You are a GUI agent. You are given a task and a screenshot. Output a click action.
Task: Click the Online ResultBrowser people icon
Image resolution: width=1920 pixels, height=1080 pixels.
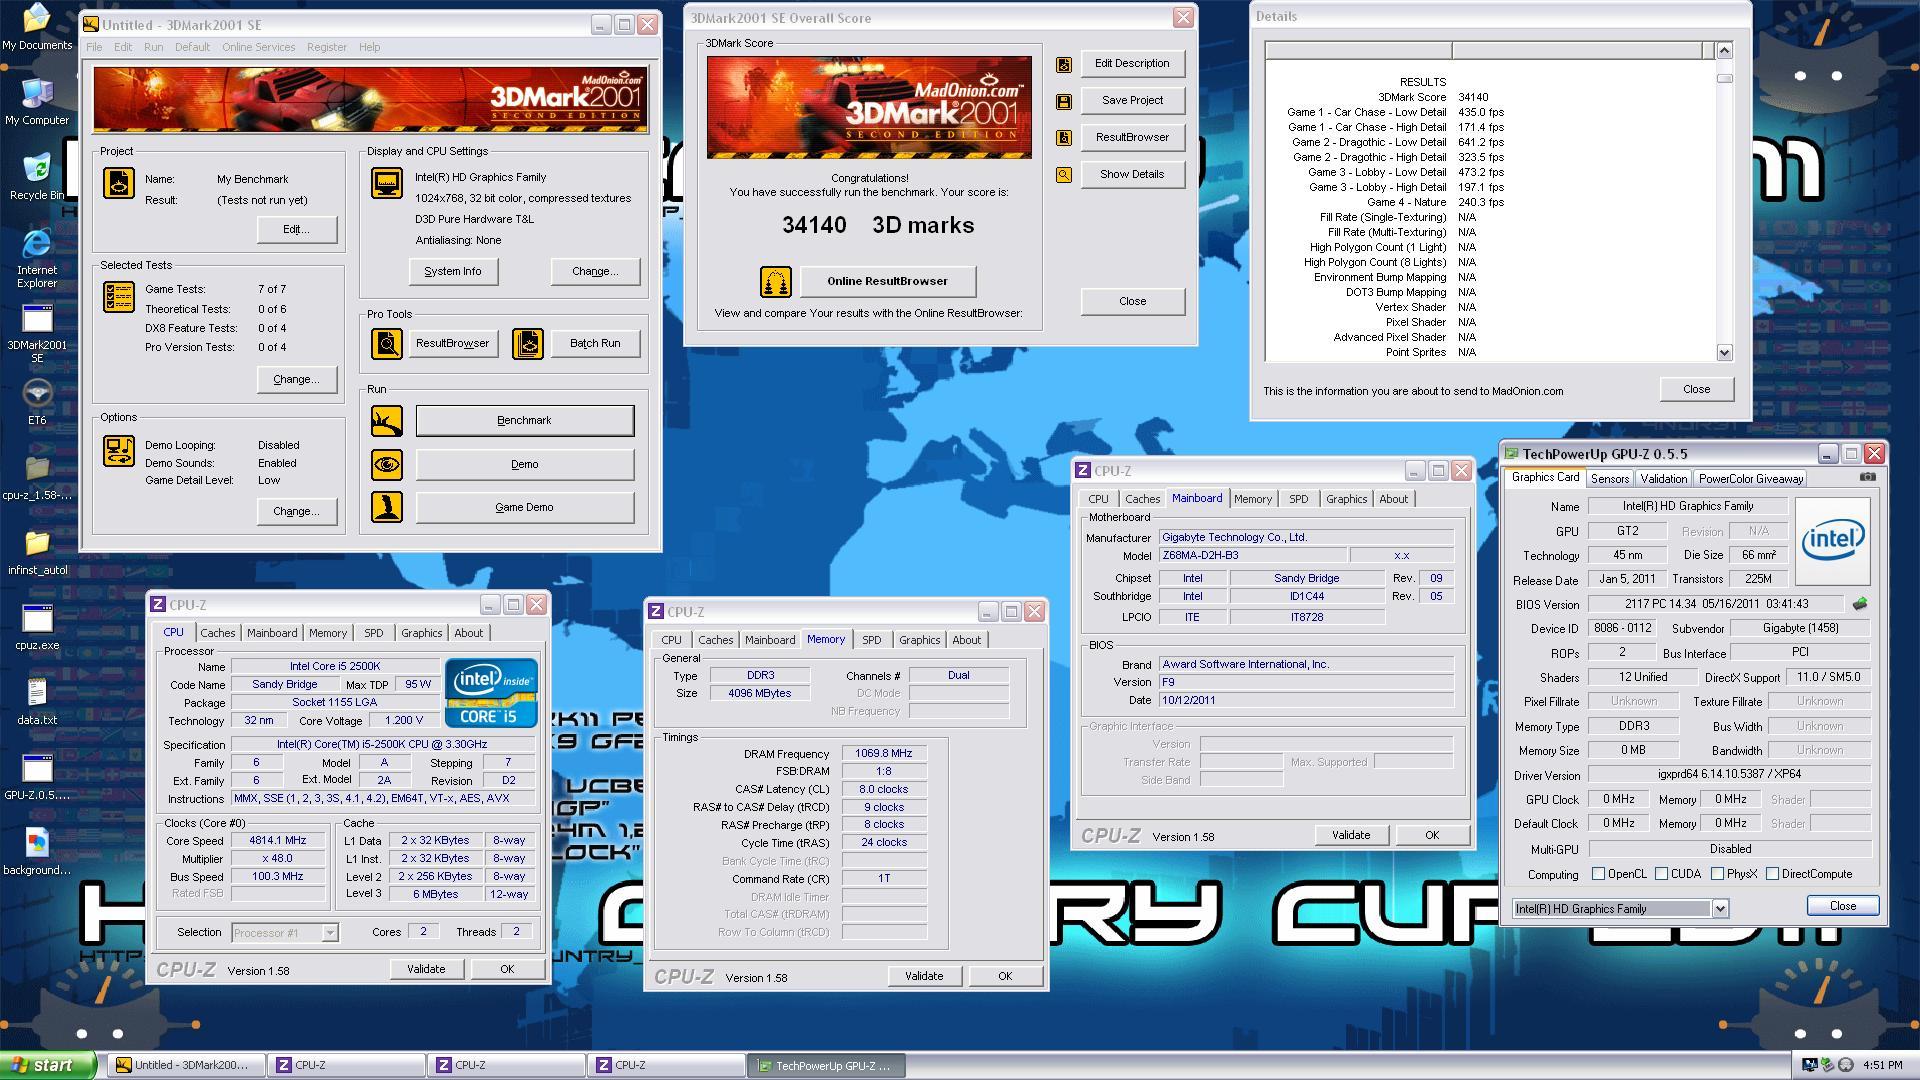click(x=775, y=282)
